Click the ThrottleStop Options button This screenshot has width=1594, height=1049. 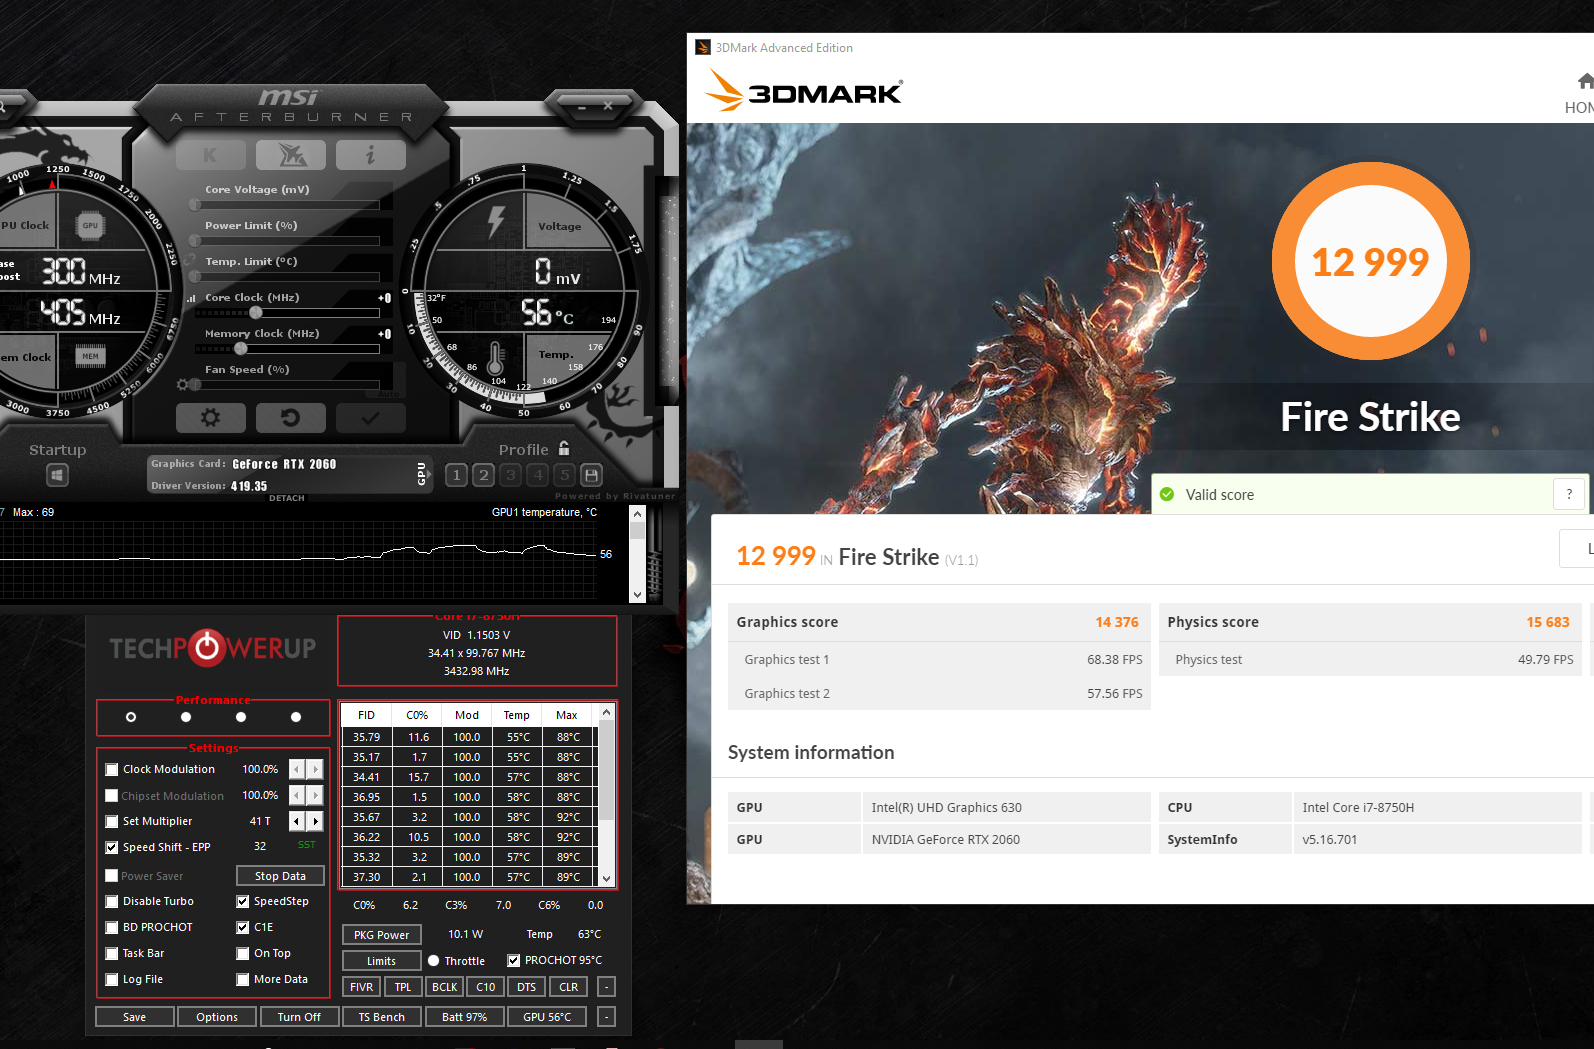point(217,1017)
